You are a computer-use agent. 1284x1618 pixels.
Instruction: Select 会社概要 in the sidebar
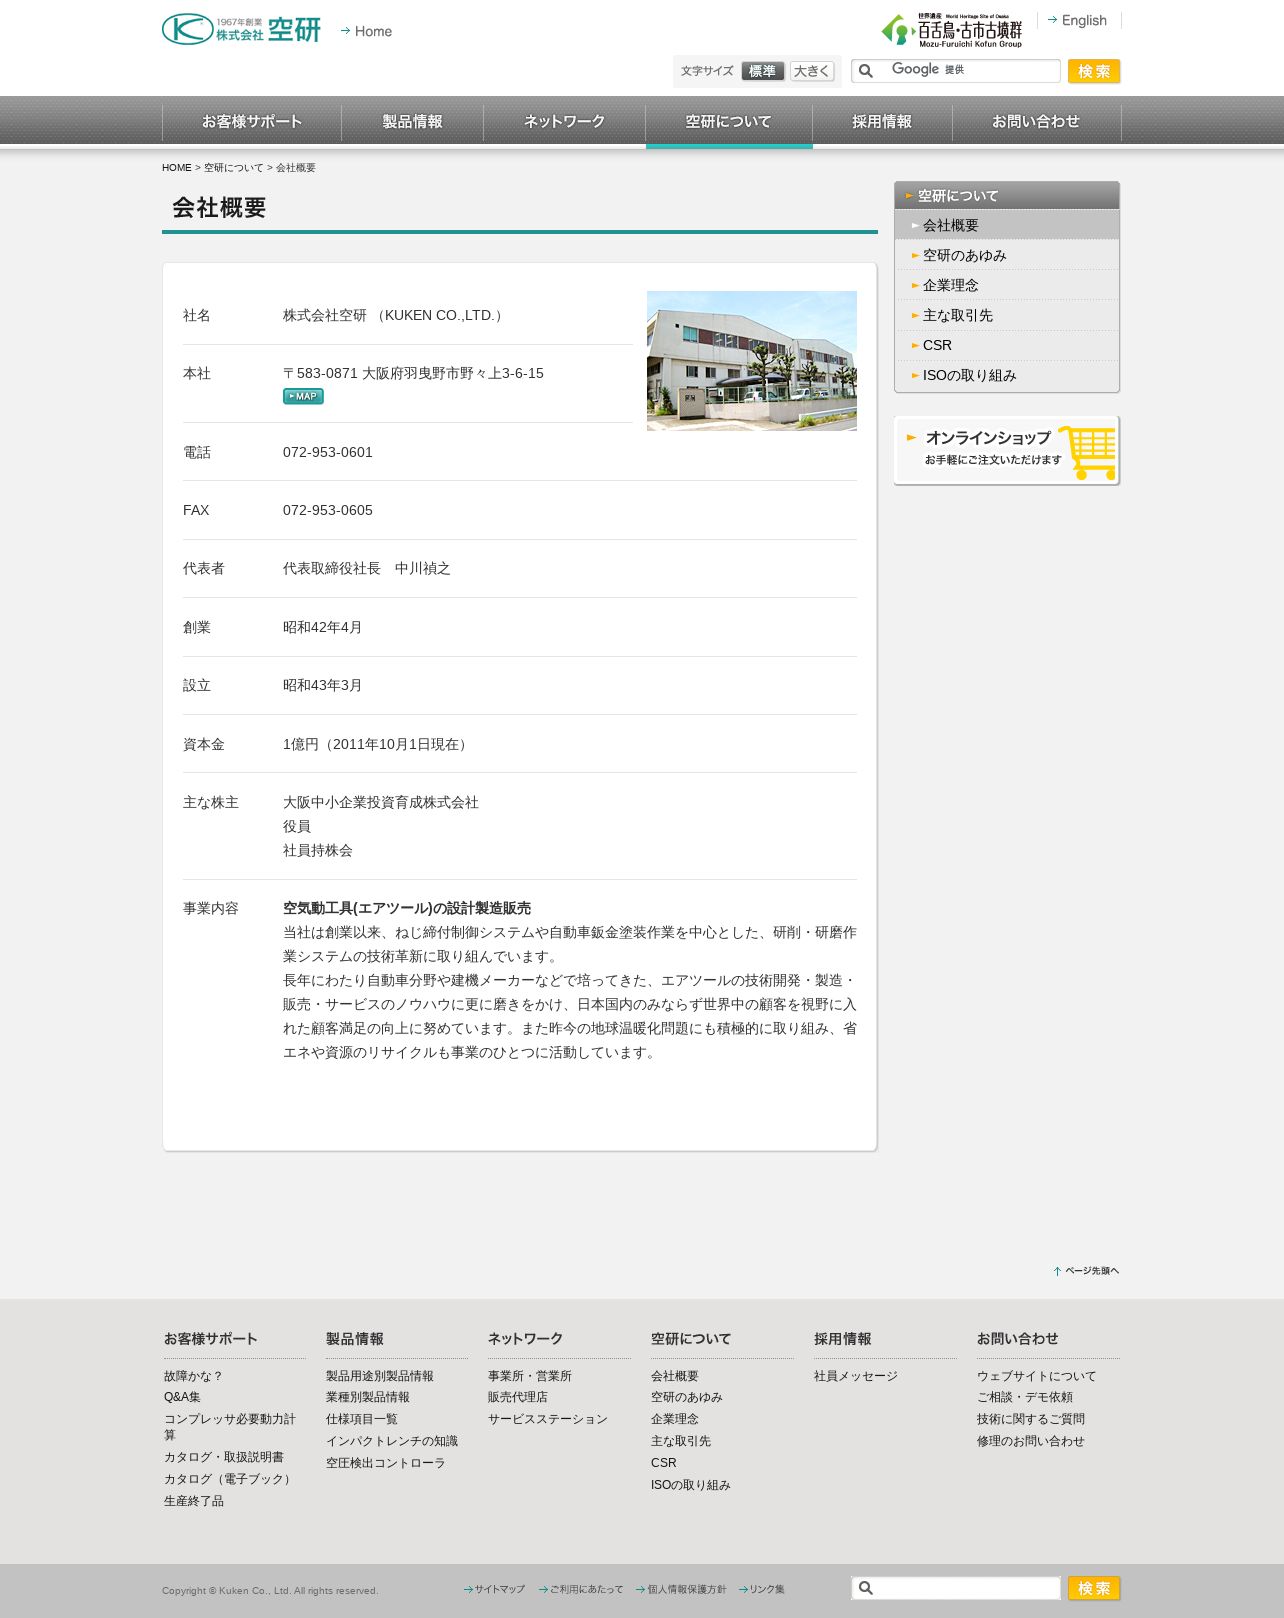pos(1007,226)
